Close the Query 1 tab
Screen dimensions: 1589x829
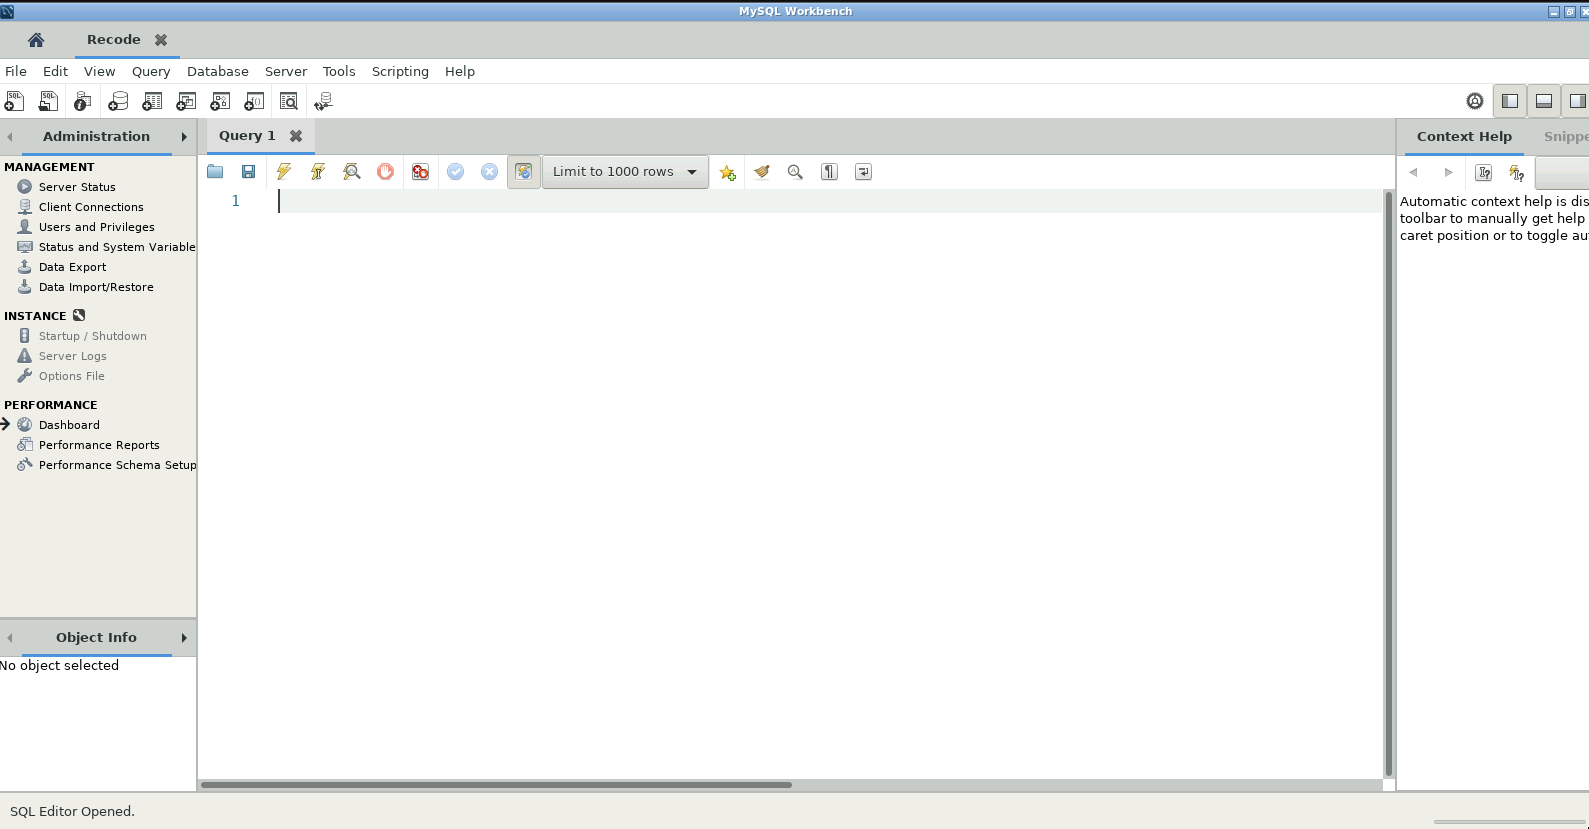pos(296,136)
